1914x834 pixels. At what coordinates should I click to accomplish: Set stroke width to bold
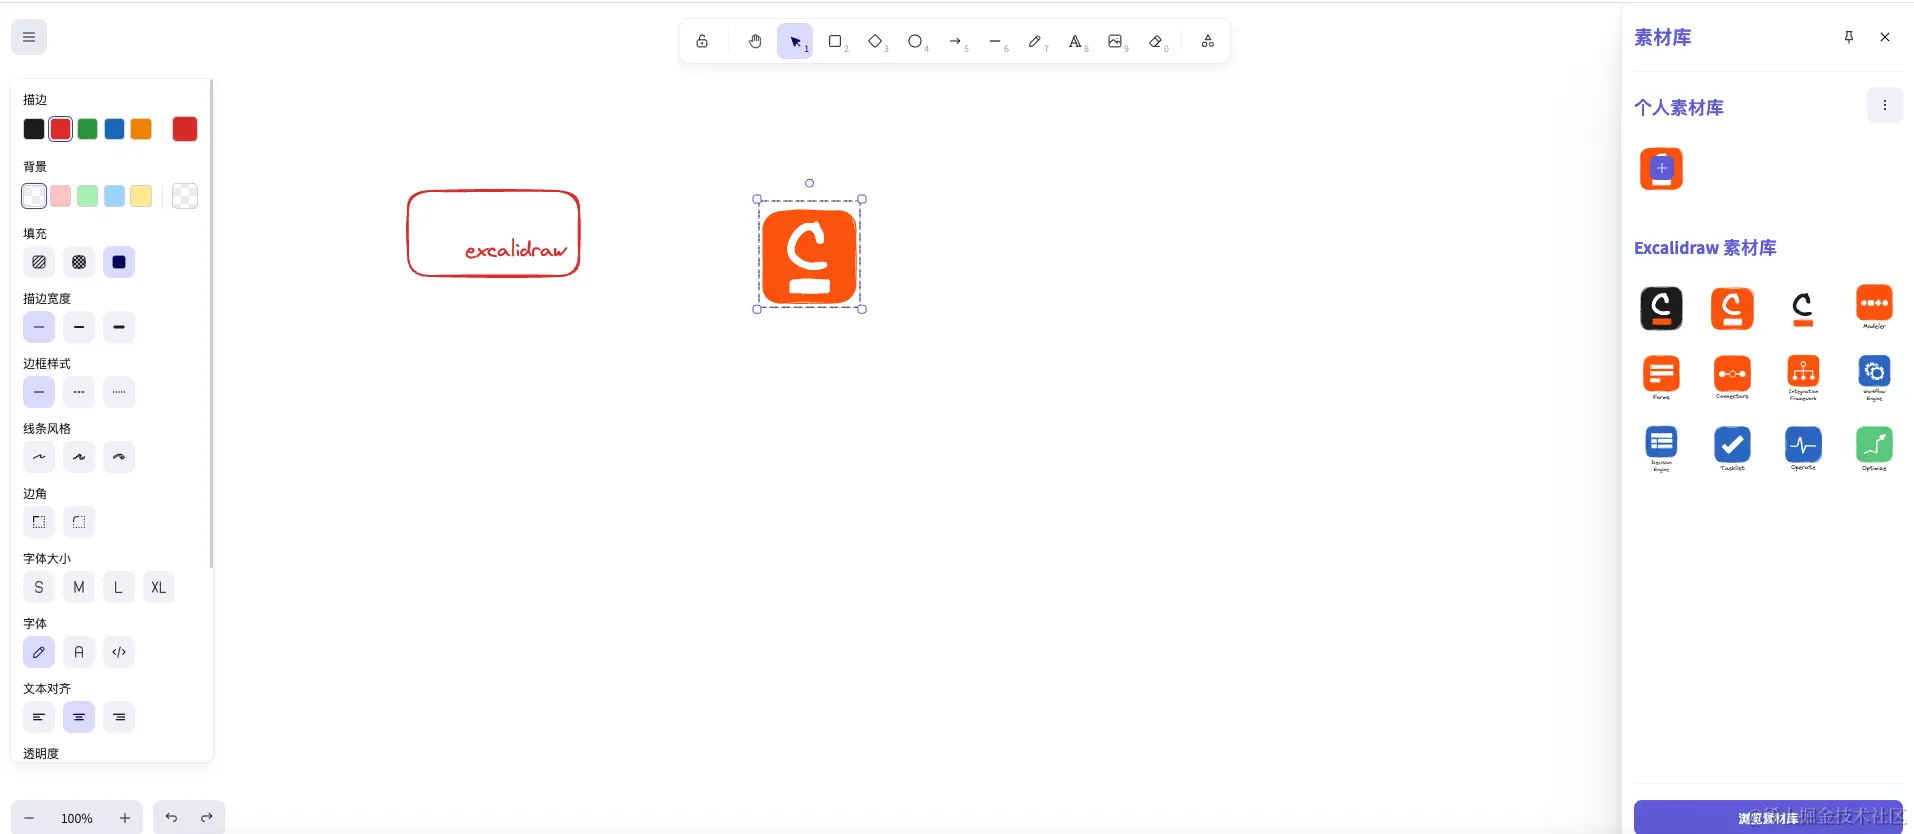[x=79, y=327]
